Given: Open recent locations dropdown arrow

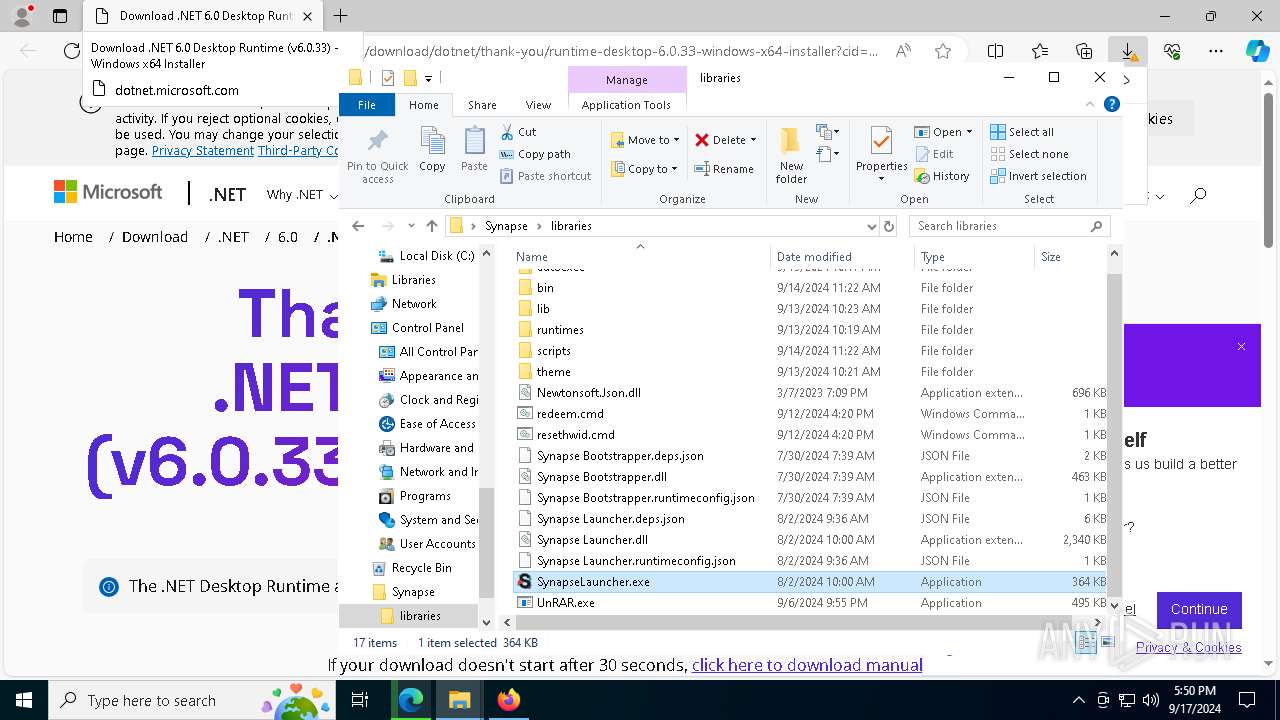Looking at the screenshot, I should 411,226.
